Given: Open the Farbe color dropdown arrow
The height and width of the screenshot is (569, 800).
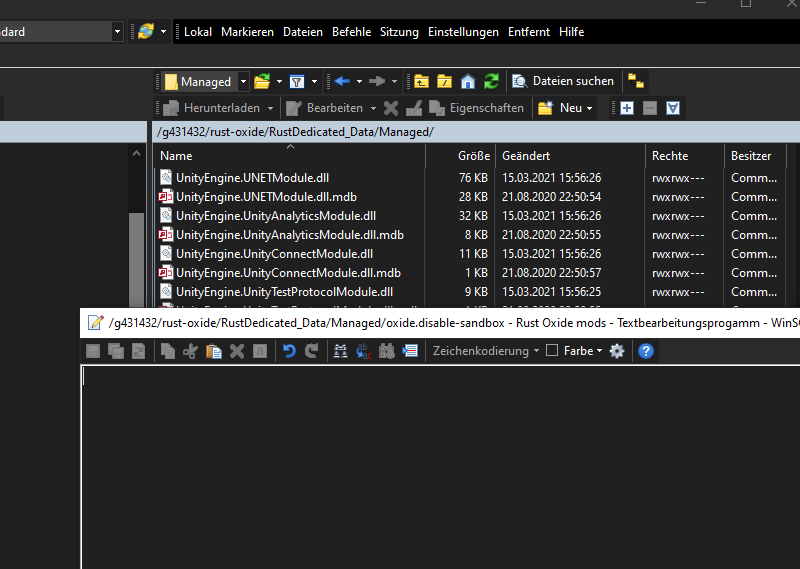Looking at the screenshot, I should point(599,351).
